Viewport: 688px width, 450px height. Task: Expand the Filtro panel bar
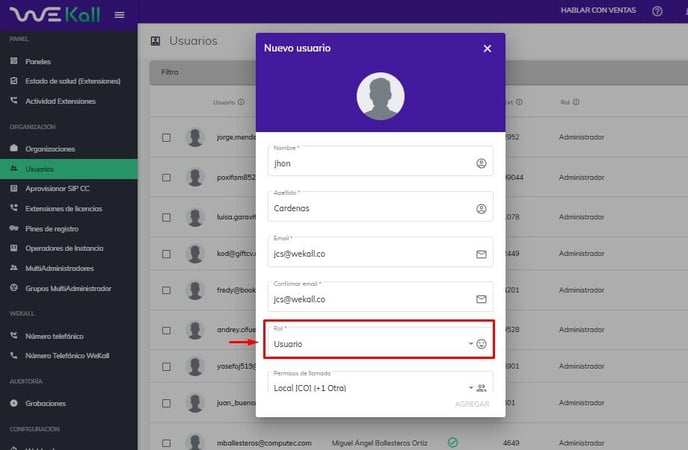[200, 72]
